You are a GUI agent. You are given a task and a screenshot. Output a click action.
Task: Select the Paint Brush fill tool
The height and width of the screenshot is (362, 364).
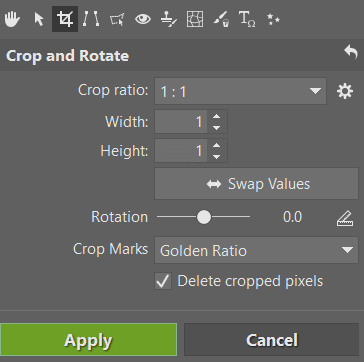[221, 19]
